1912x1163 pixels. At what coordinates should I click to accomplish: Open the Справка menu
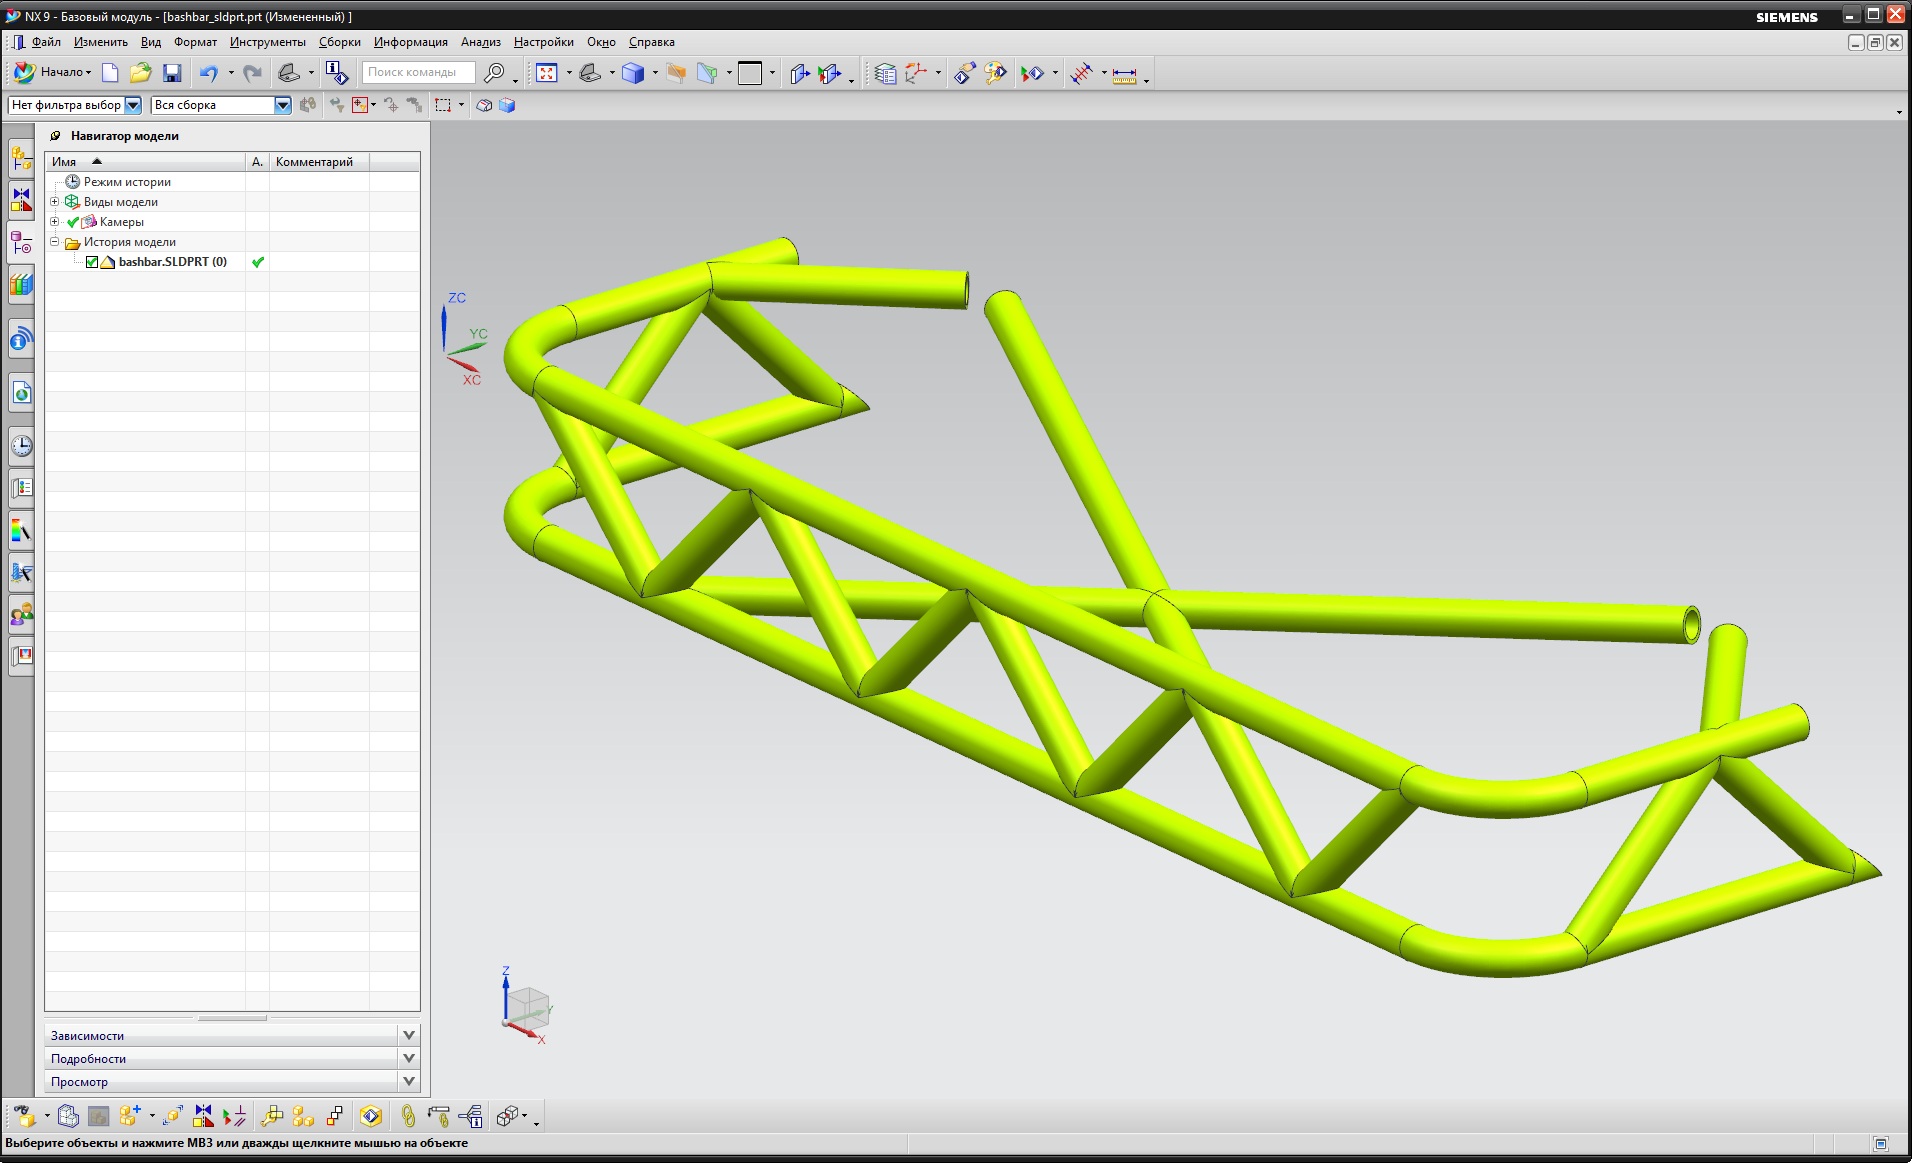pyautogui.click(x=652, y=42)
